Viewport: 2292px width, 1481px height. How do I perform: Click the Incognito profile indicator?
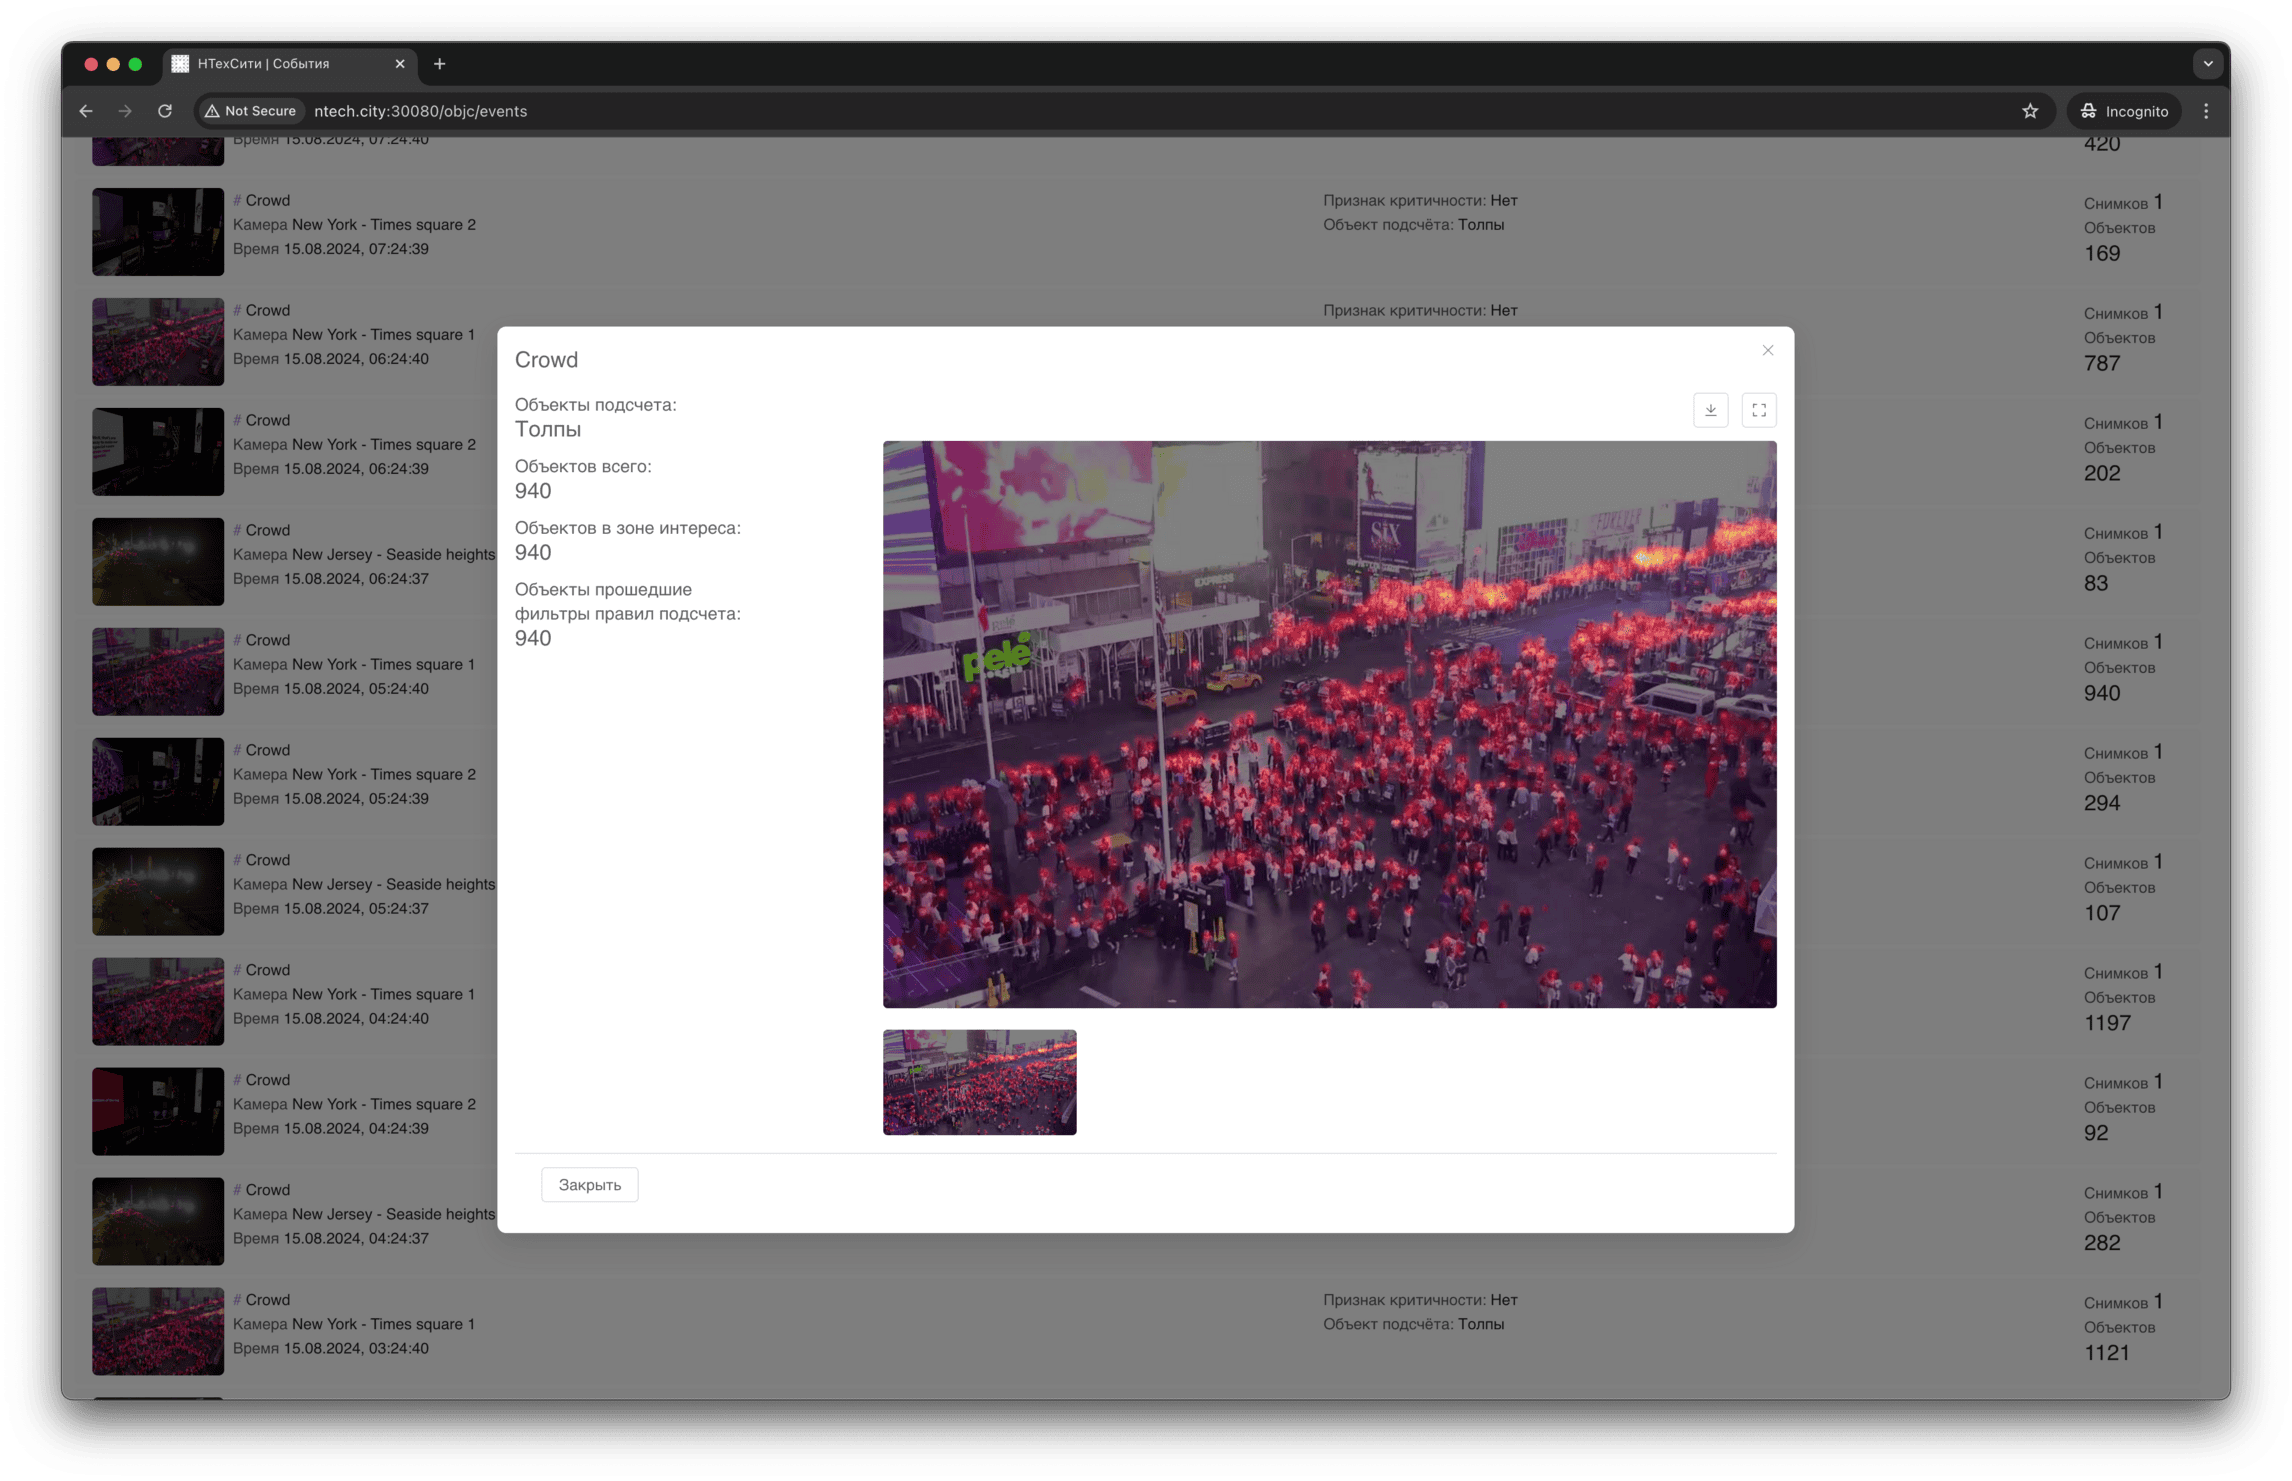point(2124,111)
